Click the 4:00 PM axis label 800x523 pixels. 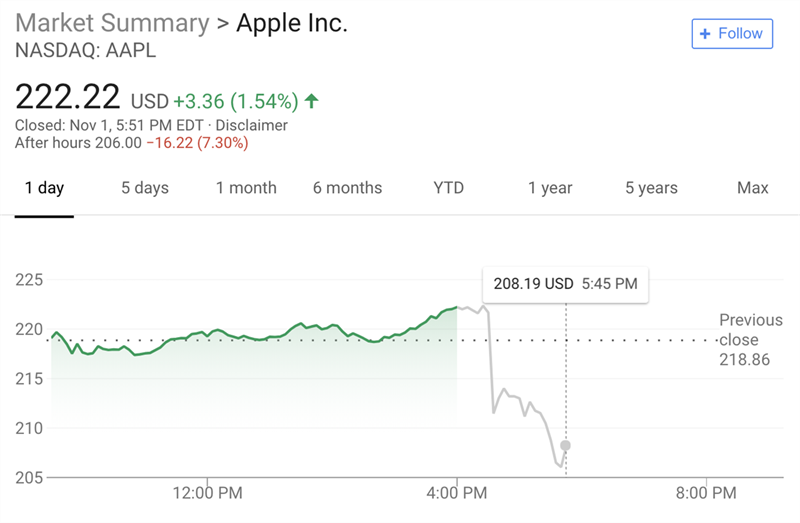click(457, 493)
